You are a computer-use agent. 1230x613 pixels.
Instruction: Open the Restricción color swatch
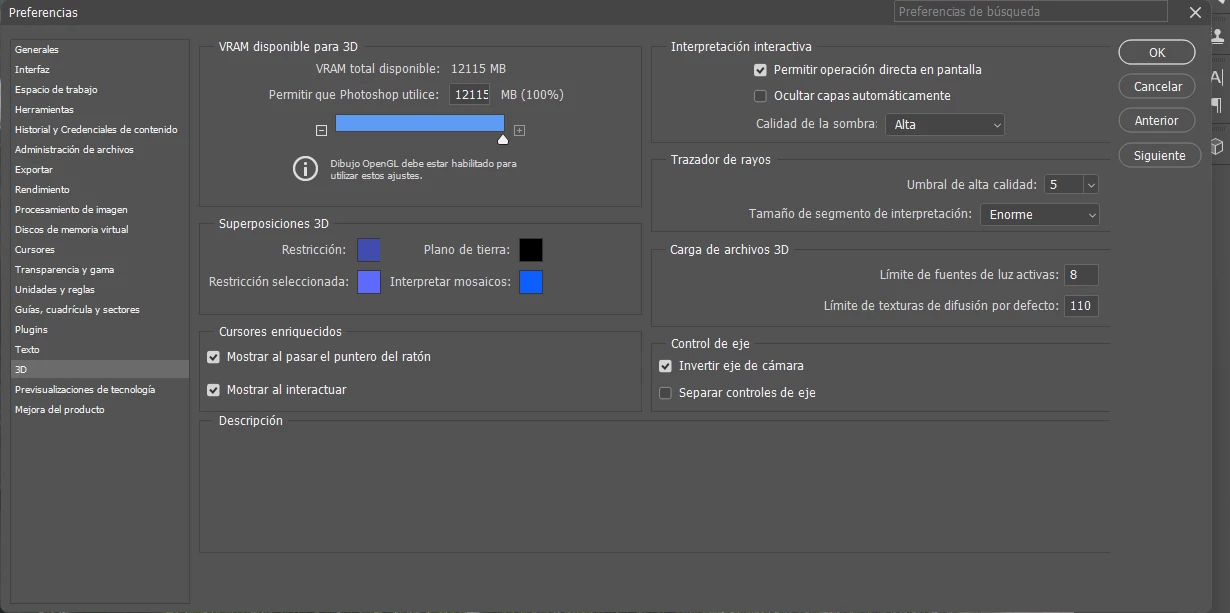[369, 250]
